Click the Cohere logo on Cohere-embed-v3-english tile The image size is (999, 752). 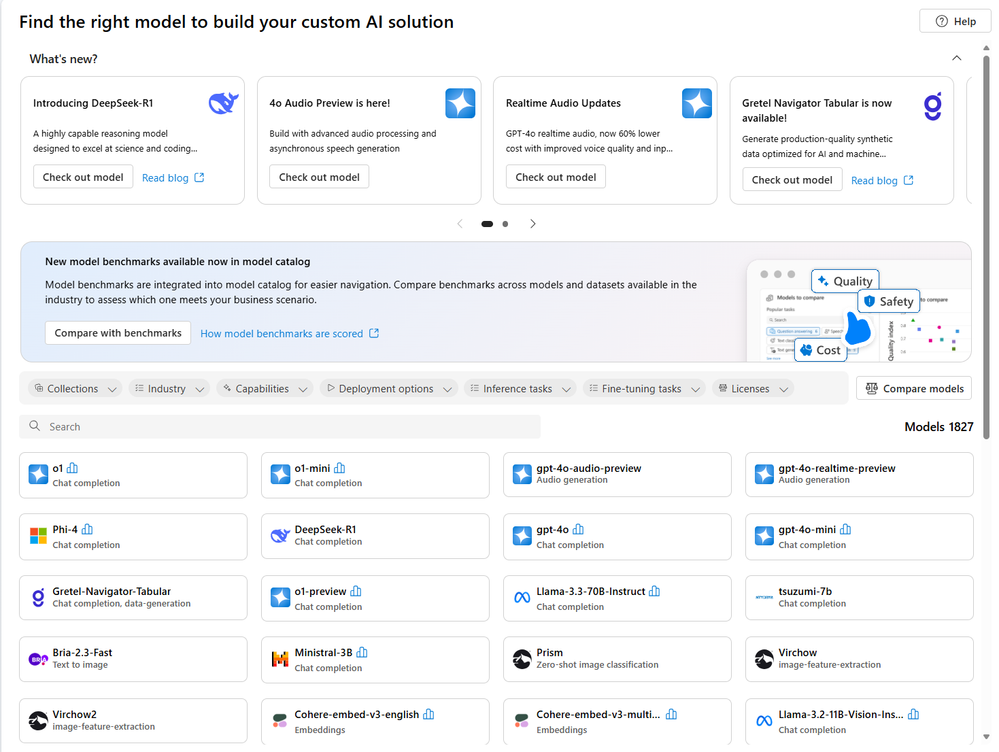tap(280, 721)
